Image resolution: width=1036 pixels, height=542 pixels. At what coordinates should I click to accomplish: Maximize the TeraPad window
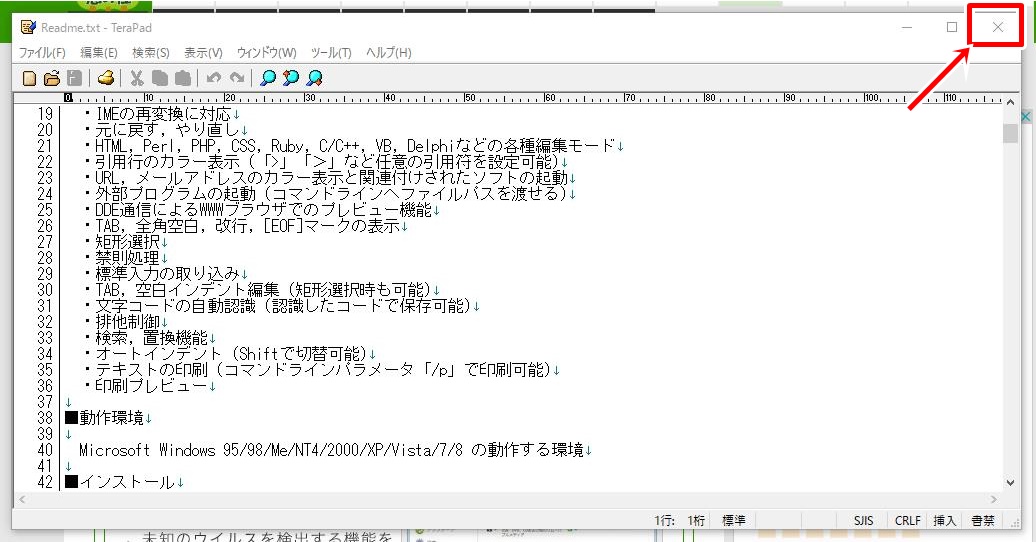click(x=952, y=27)
